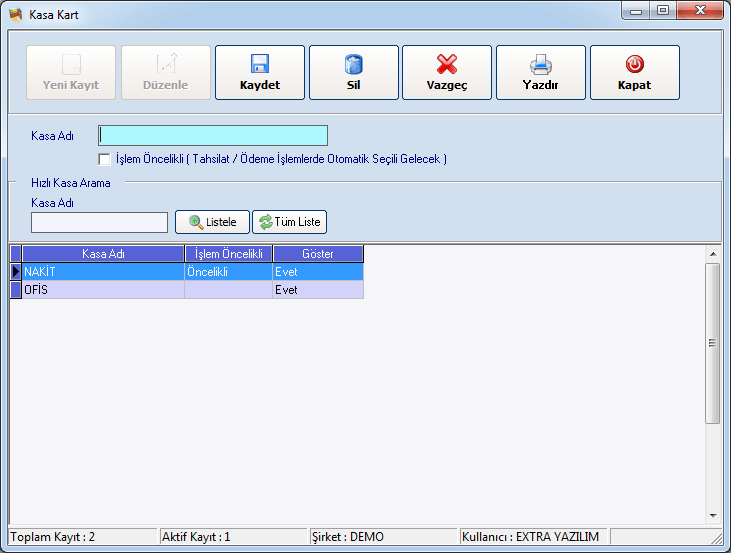Viewport: 731px width, 553px height.
Task: Click the greyed-out Yeni Kayıt button
Action: (x=71, y=72)
